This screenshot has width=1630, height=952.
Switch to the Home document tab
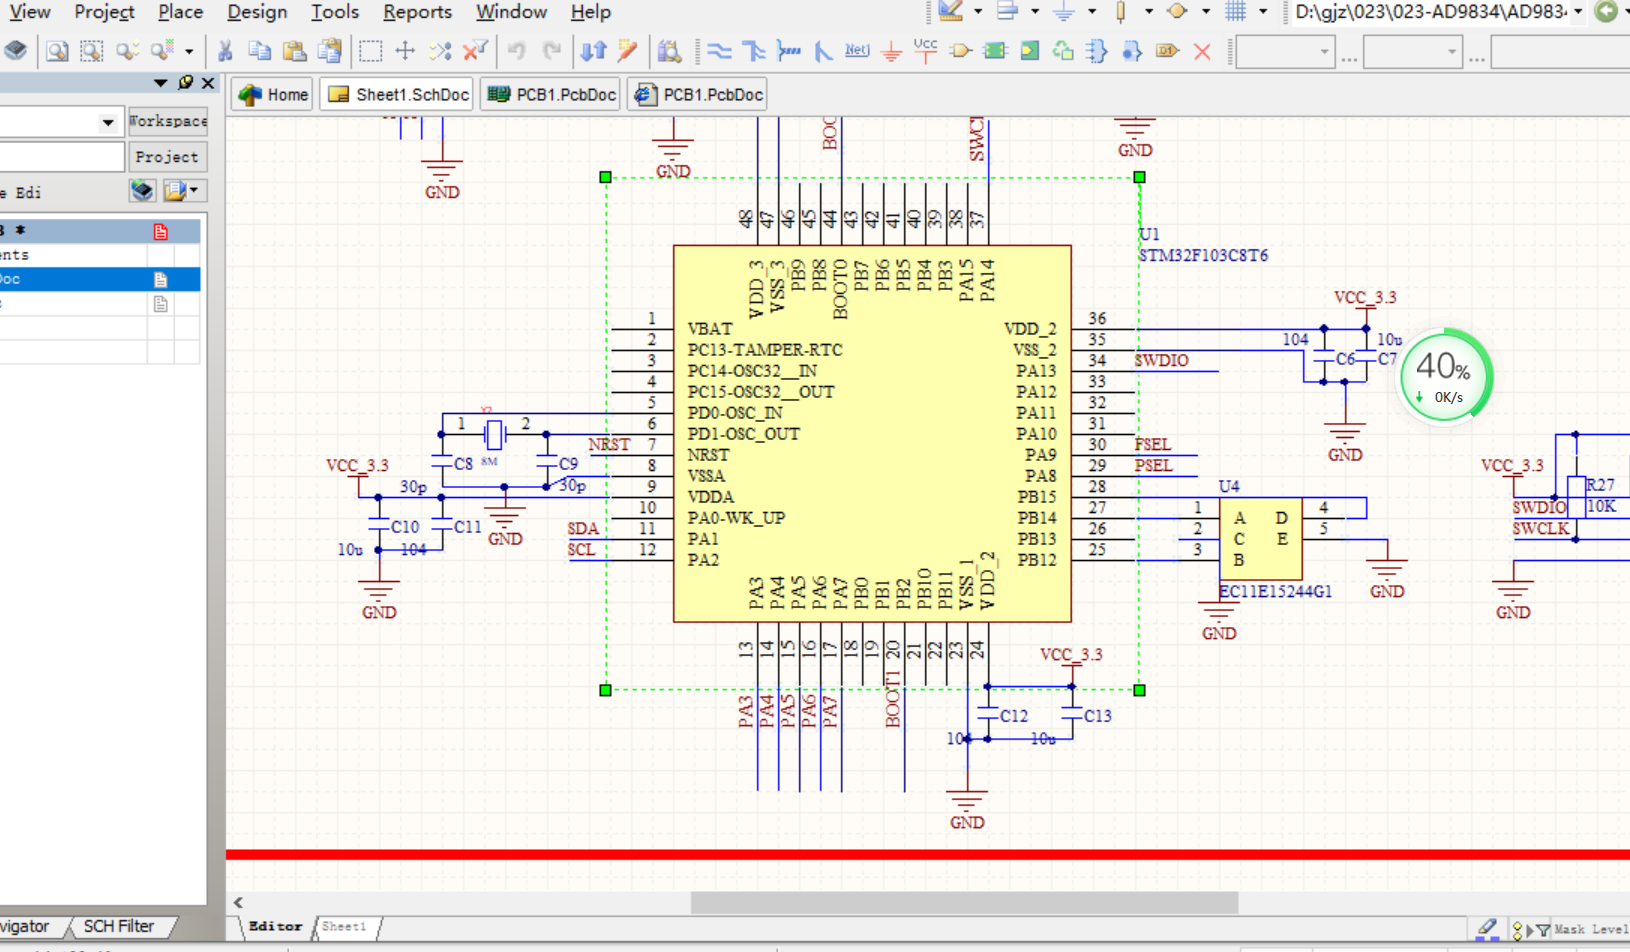[273, 94]
